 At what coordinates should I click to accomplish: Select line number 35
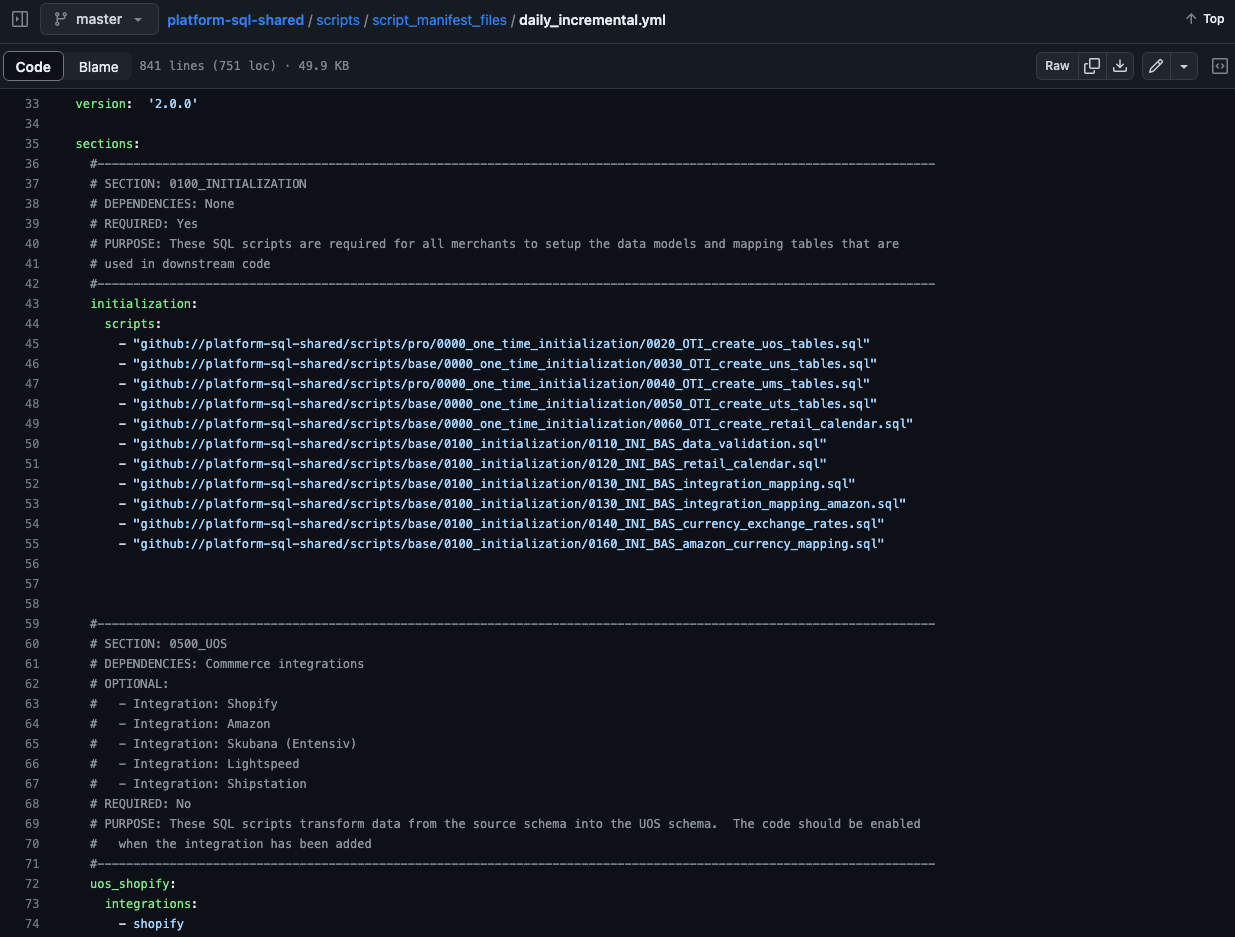point(32,144)
